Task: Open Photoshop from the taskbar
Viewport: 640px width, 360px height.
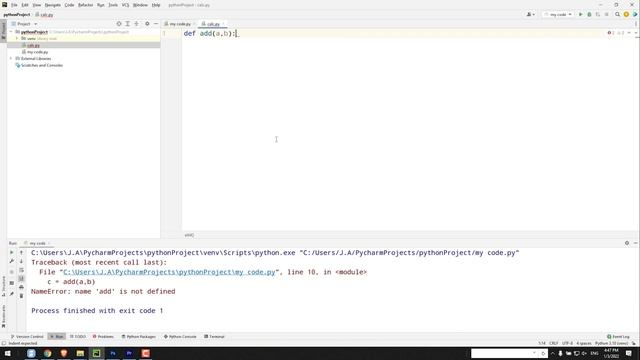Action: click(x=113, y=353)
